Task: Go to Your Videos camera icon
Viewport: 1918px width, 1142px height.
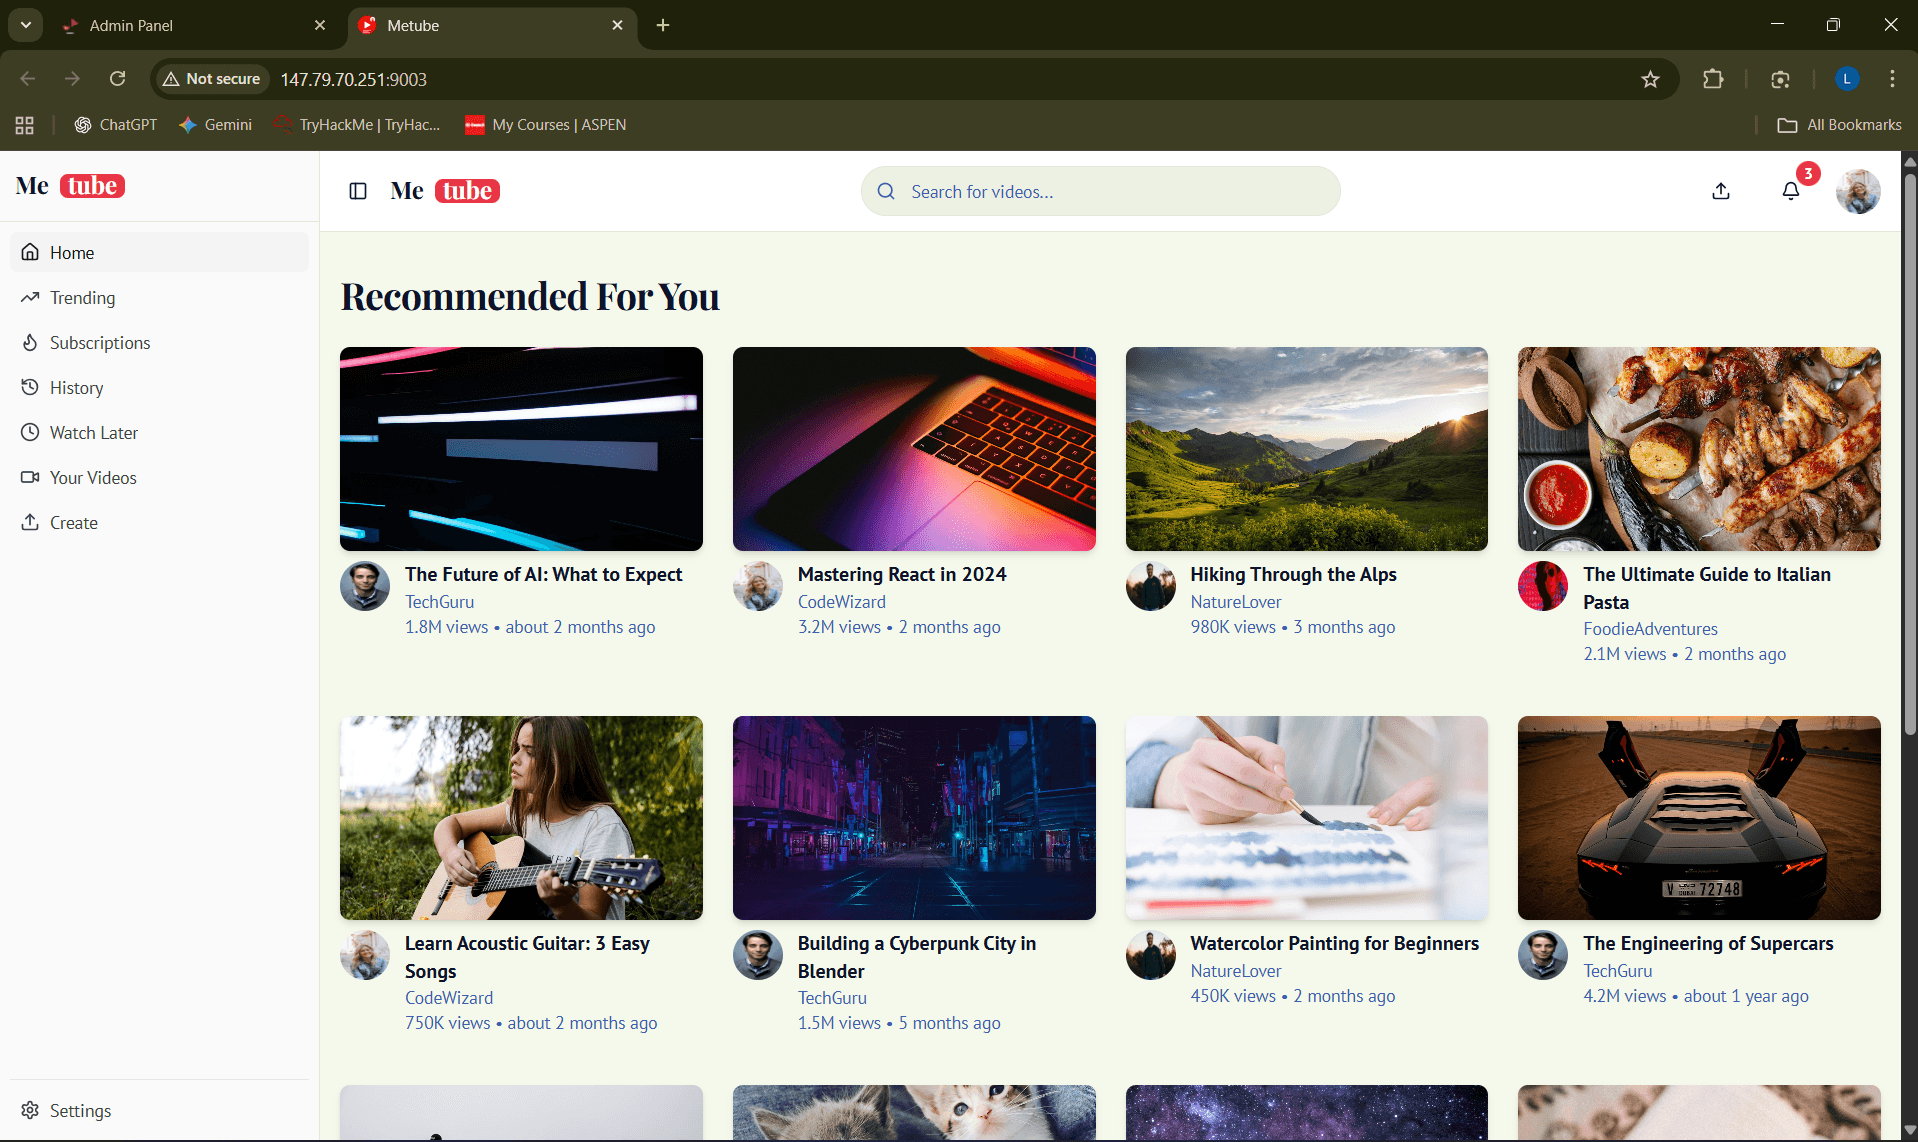Action: point(30,477)
